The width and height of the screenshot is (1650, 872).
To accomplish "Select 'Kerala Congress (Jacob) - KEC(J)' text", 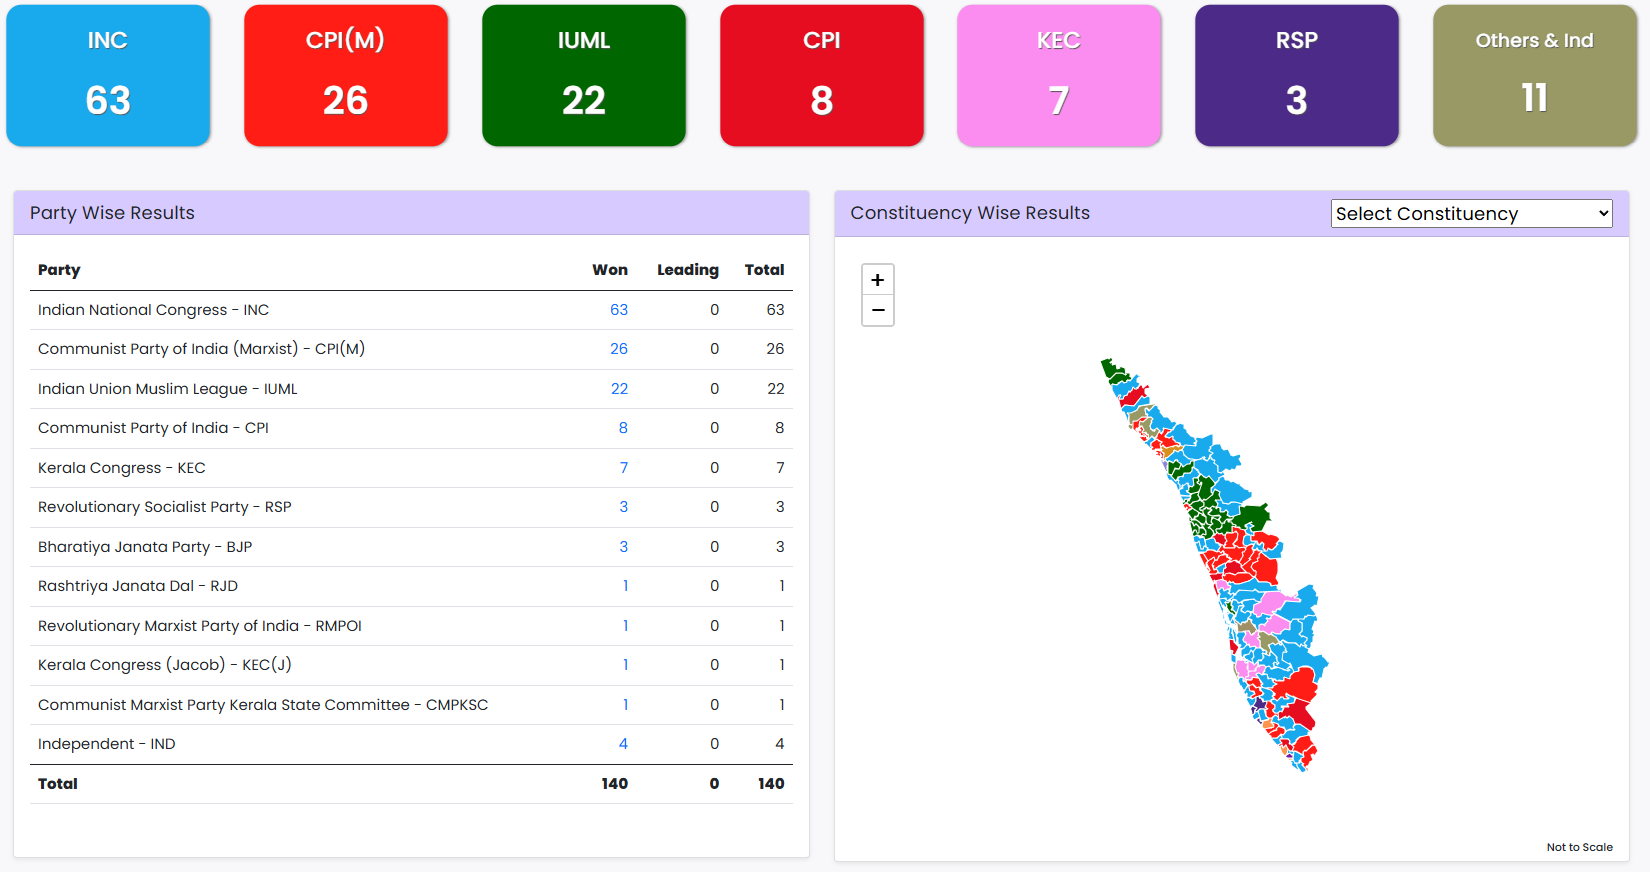I will coord(165,665).
